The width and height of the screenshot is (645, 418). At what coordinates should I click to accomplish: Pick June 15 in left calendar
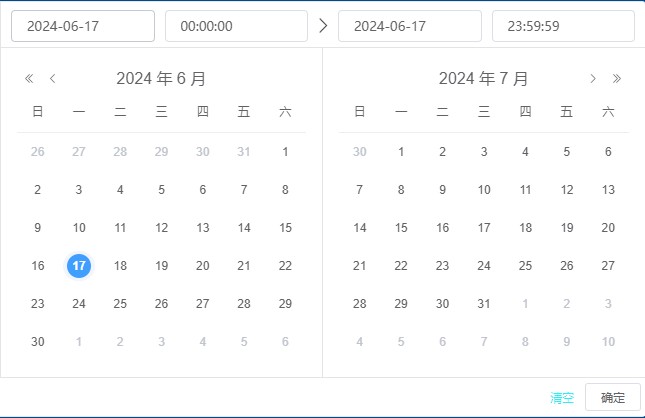(285, 228)
